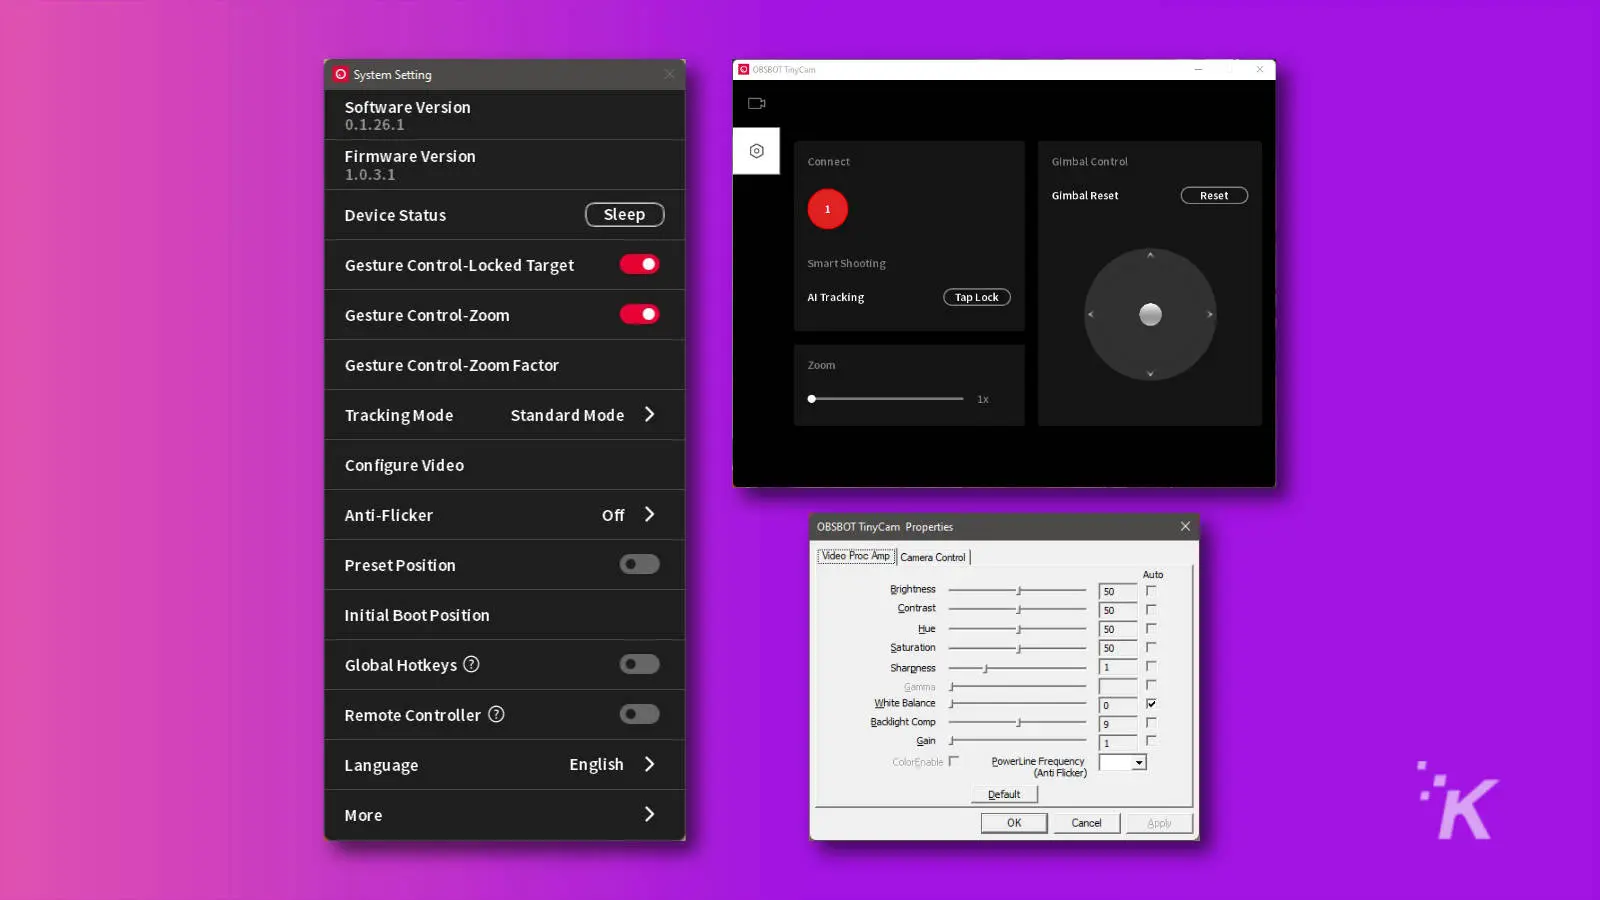This screenshot has width=1600, height=900.
Task: Close the System Setting window
Action: click(x=669, y=74)
